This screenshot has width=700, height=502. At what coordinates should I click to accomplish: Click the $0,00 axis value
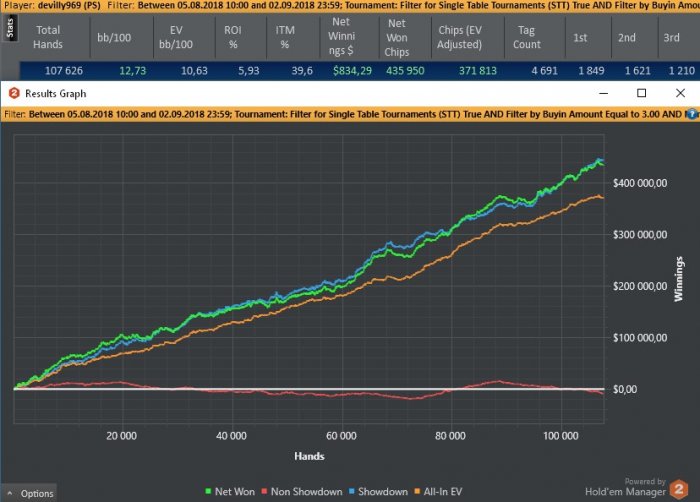point(625,389)
